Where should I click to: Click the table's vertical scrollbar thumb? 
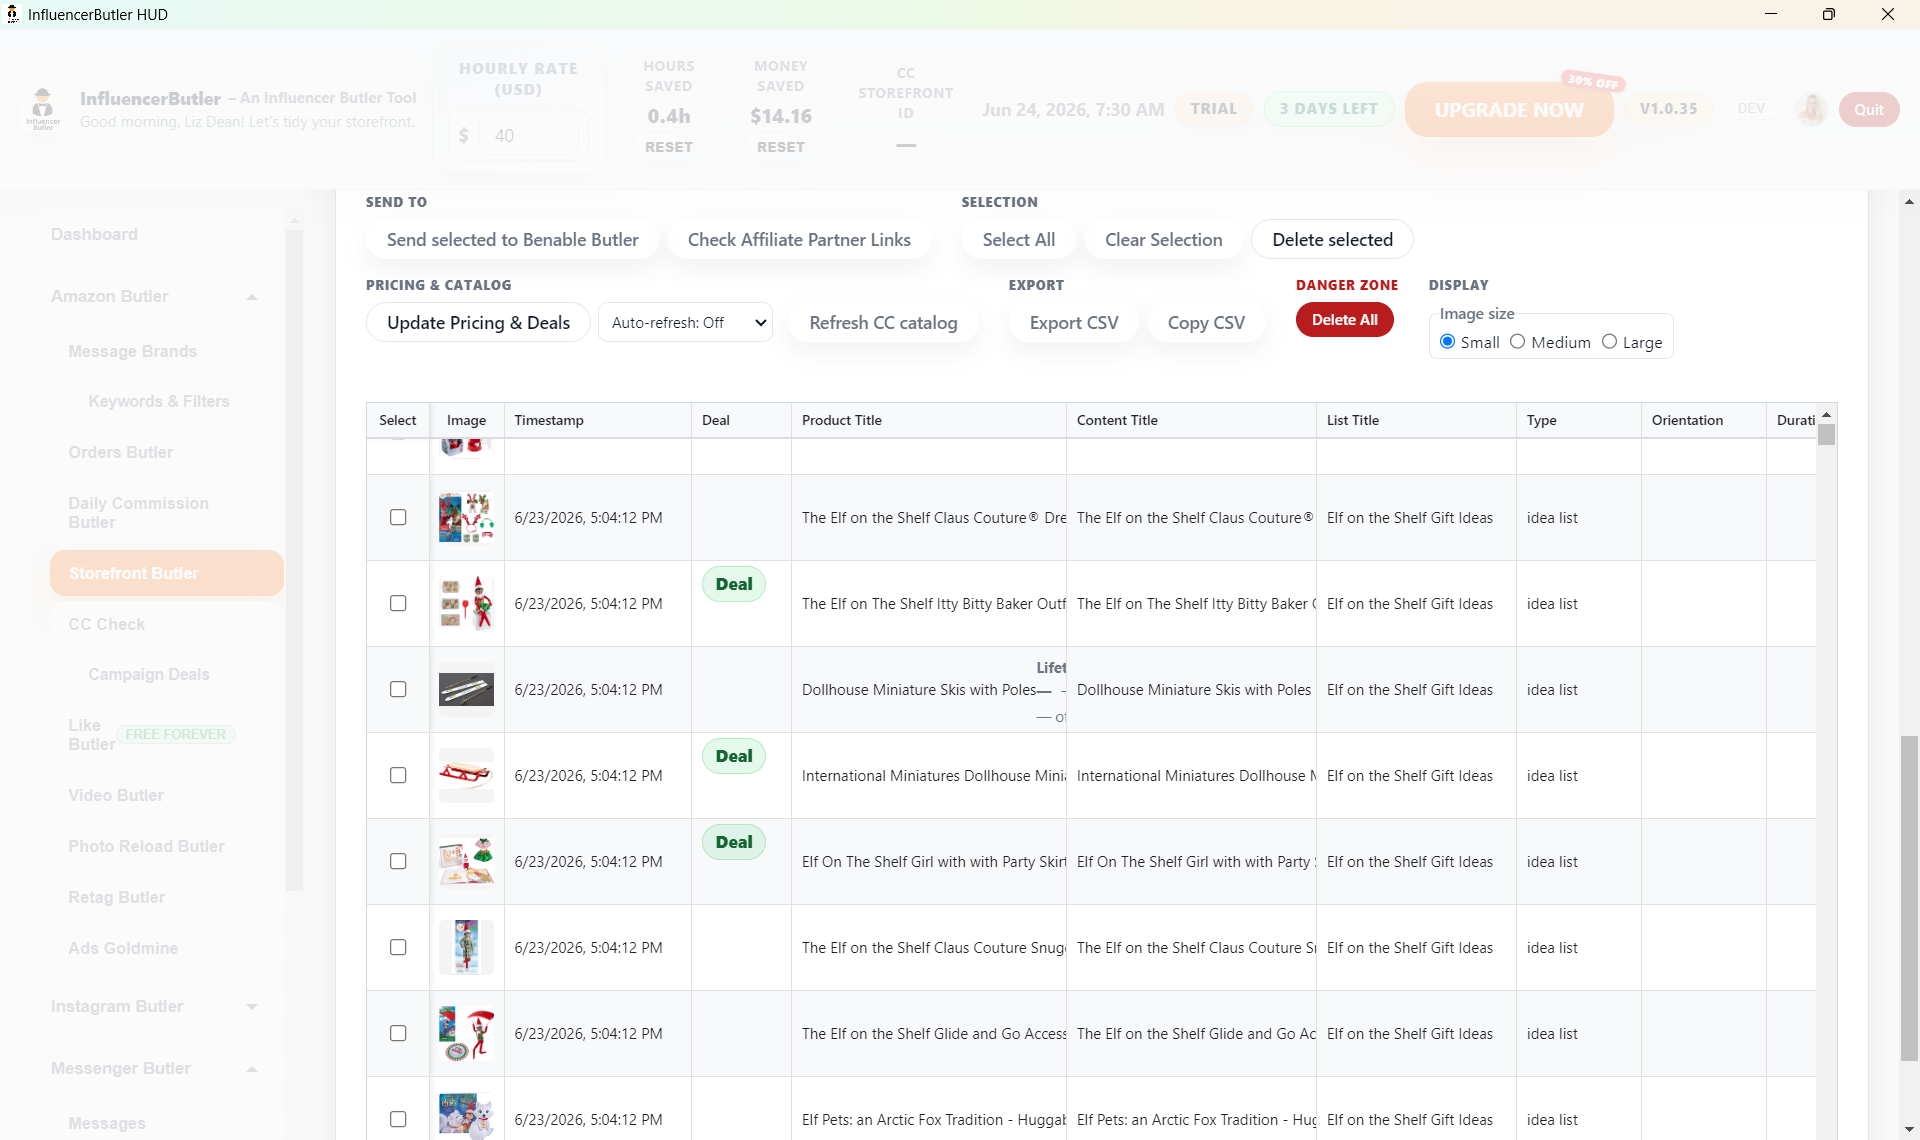pos(1826,435)
